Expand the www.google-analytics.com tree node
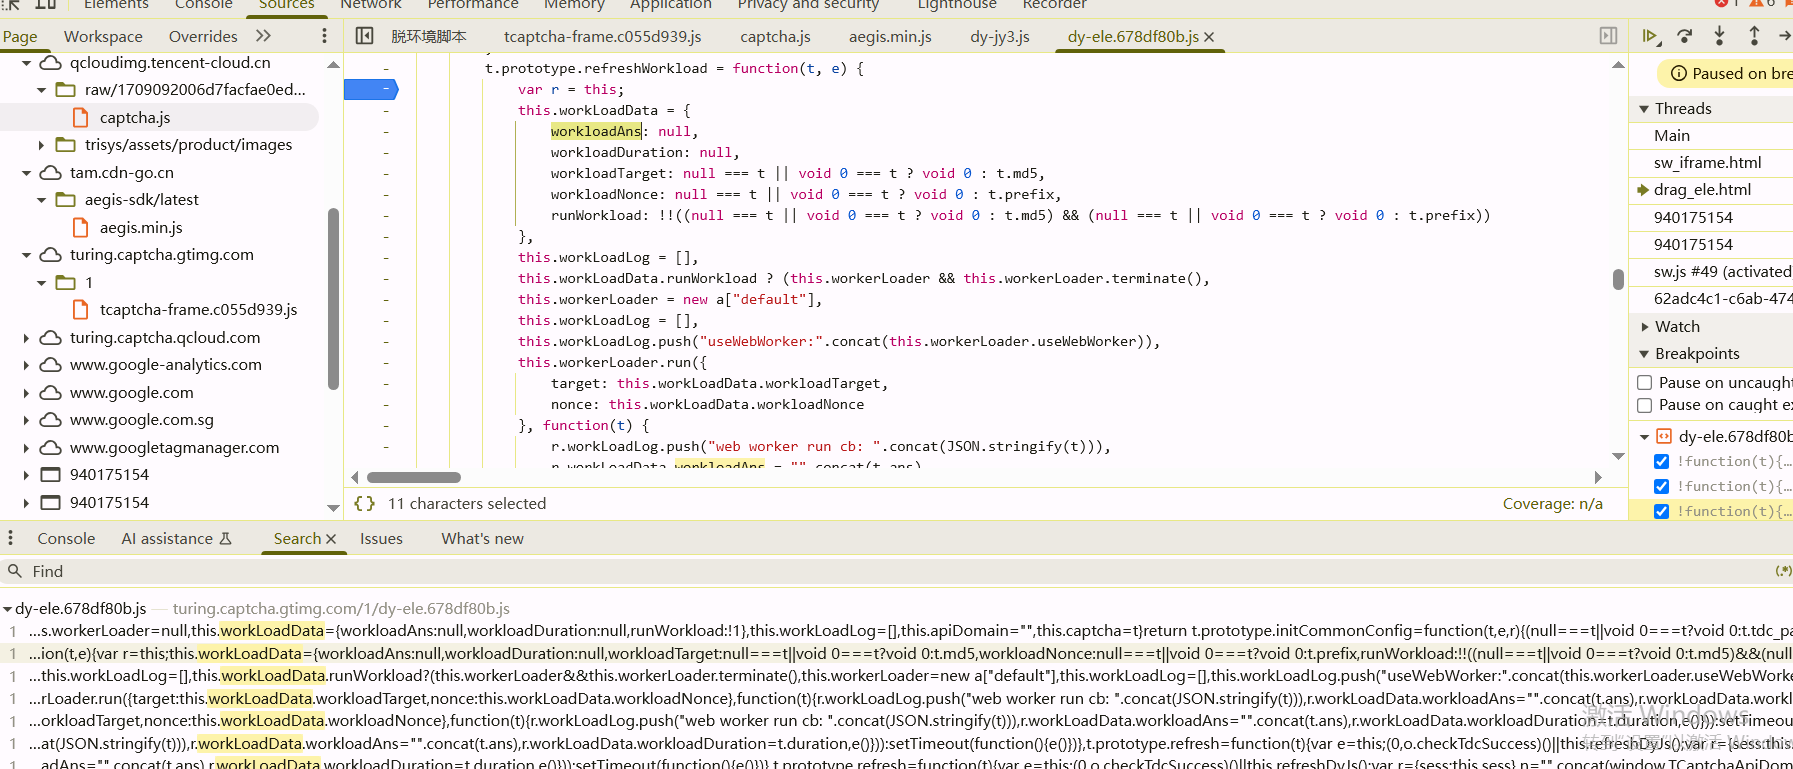Viewport: 1793px width, 769px height. click(x=26, y=365)
